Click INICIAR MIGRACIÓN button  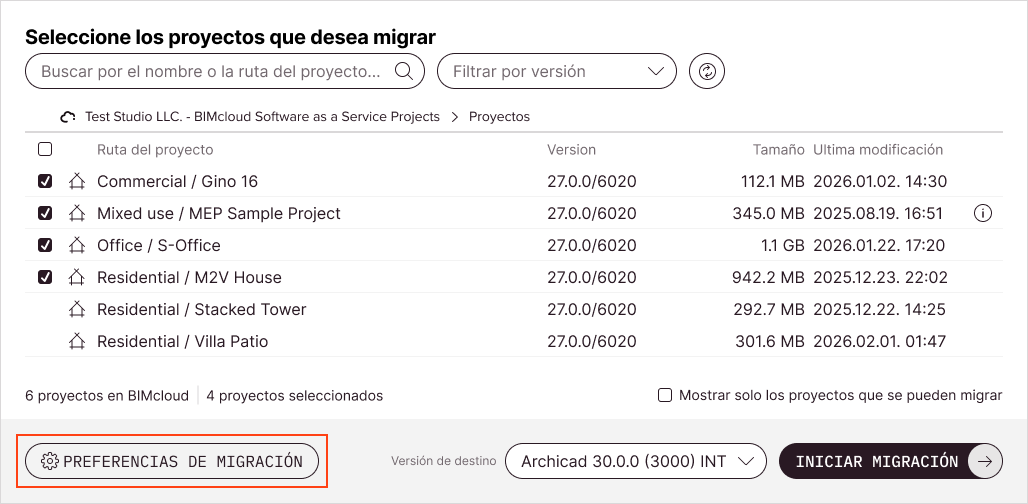891,461
